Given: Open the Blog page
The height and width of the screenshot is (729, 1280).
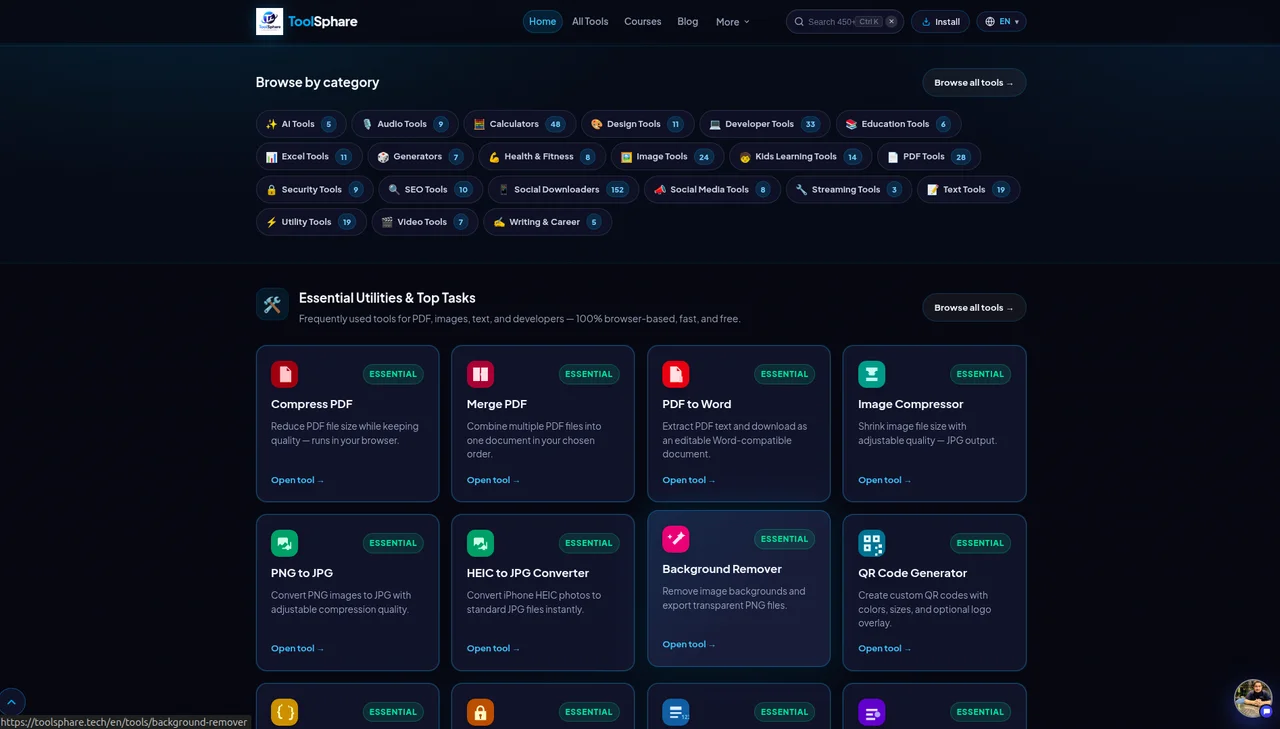Looking at the screenshot, I should coord(688,21).
